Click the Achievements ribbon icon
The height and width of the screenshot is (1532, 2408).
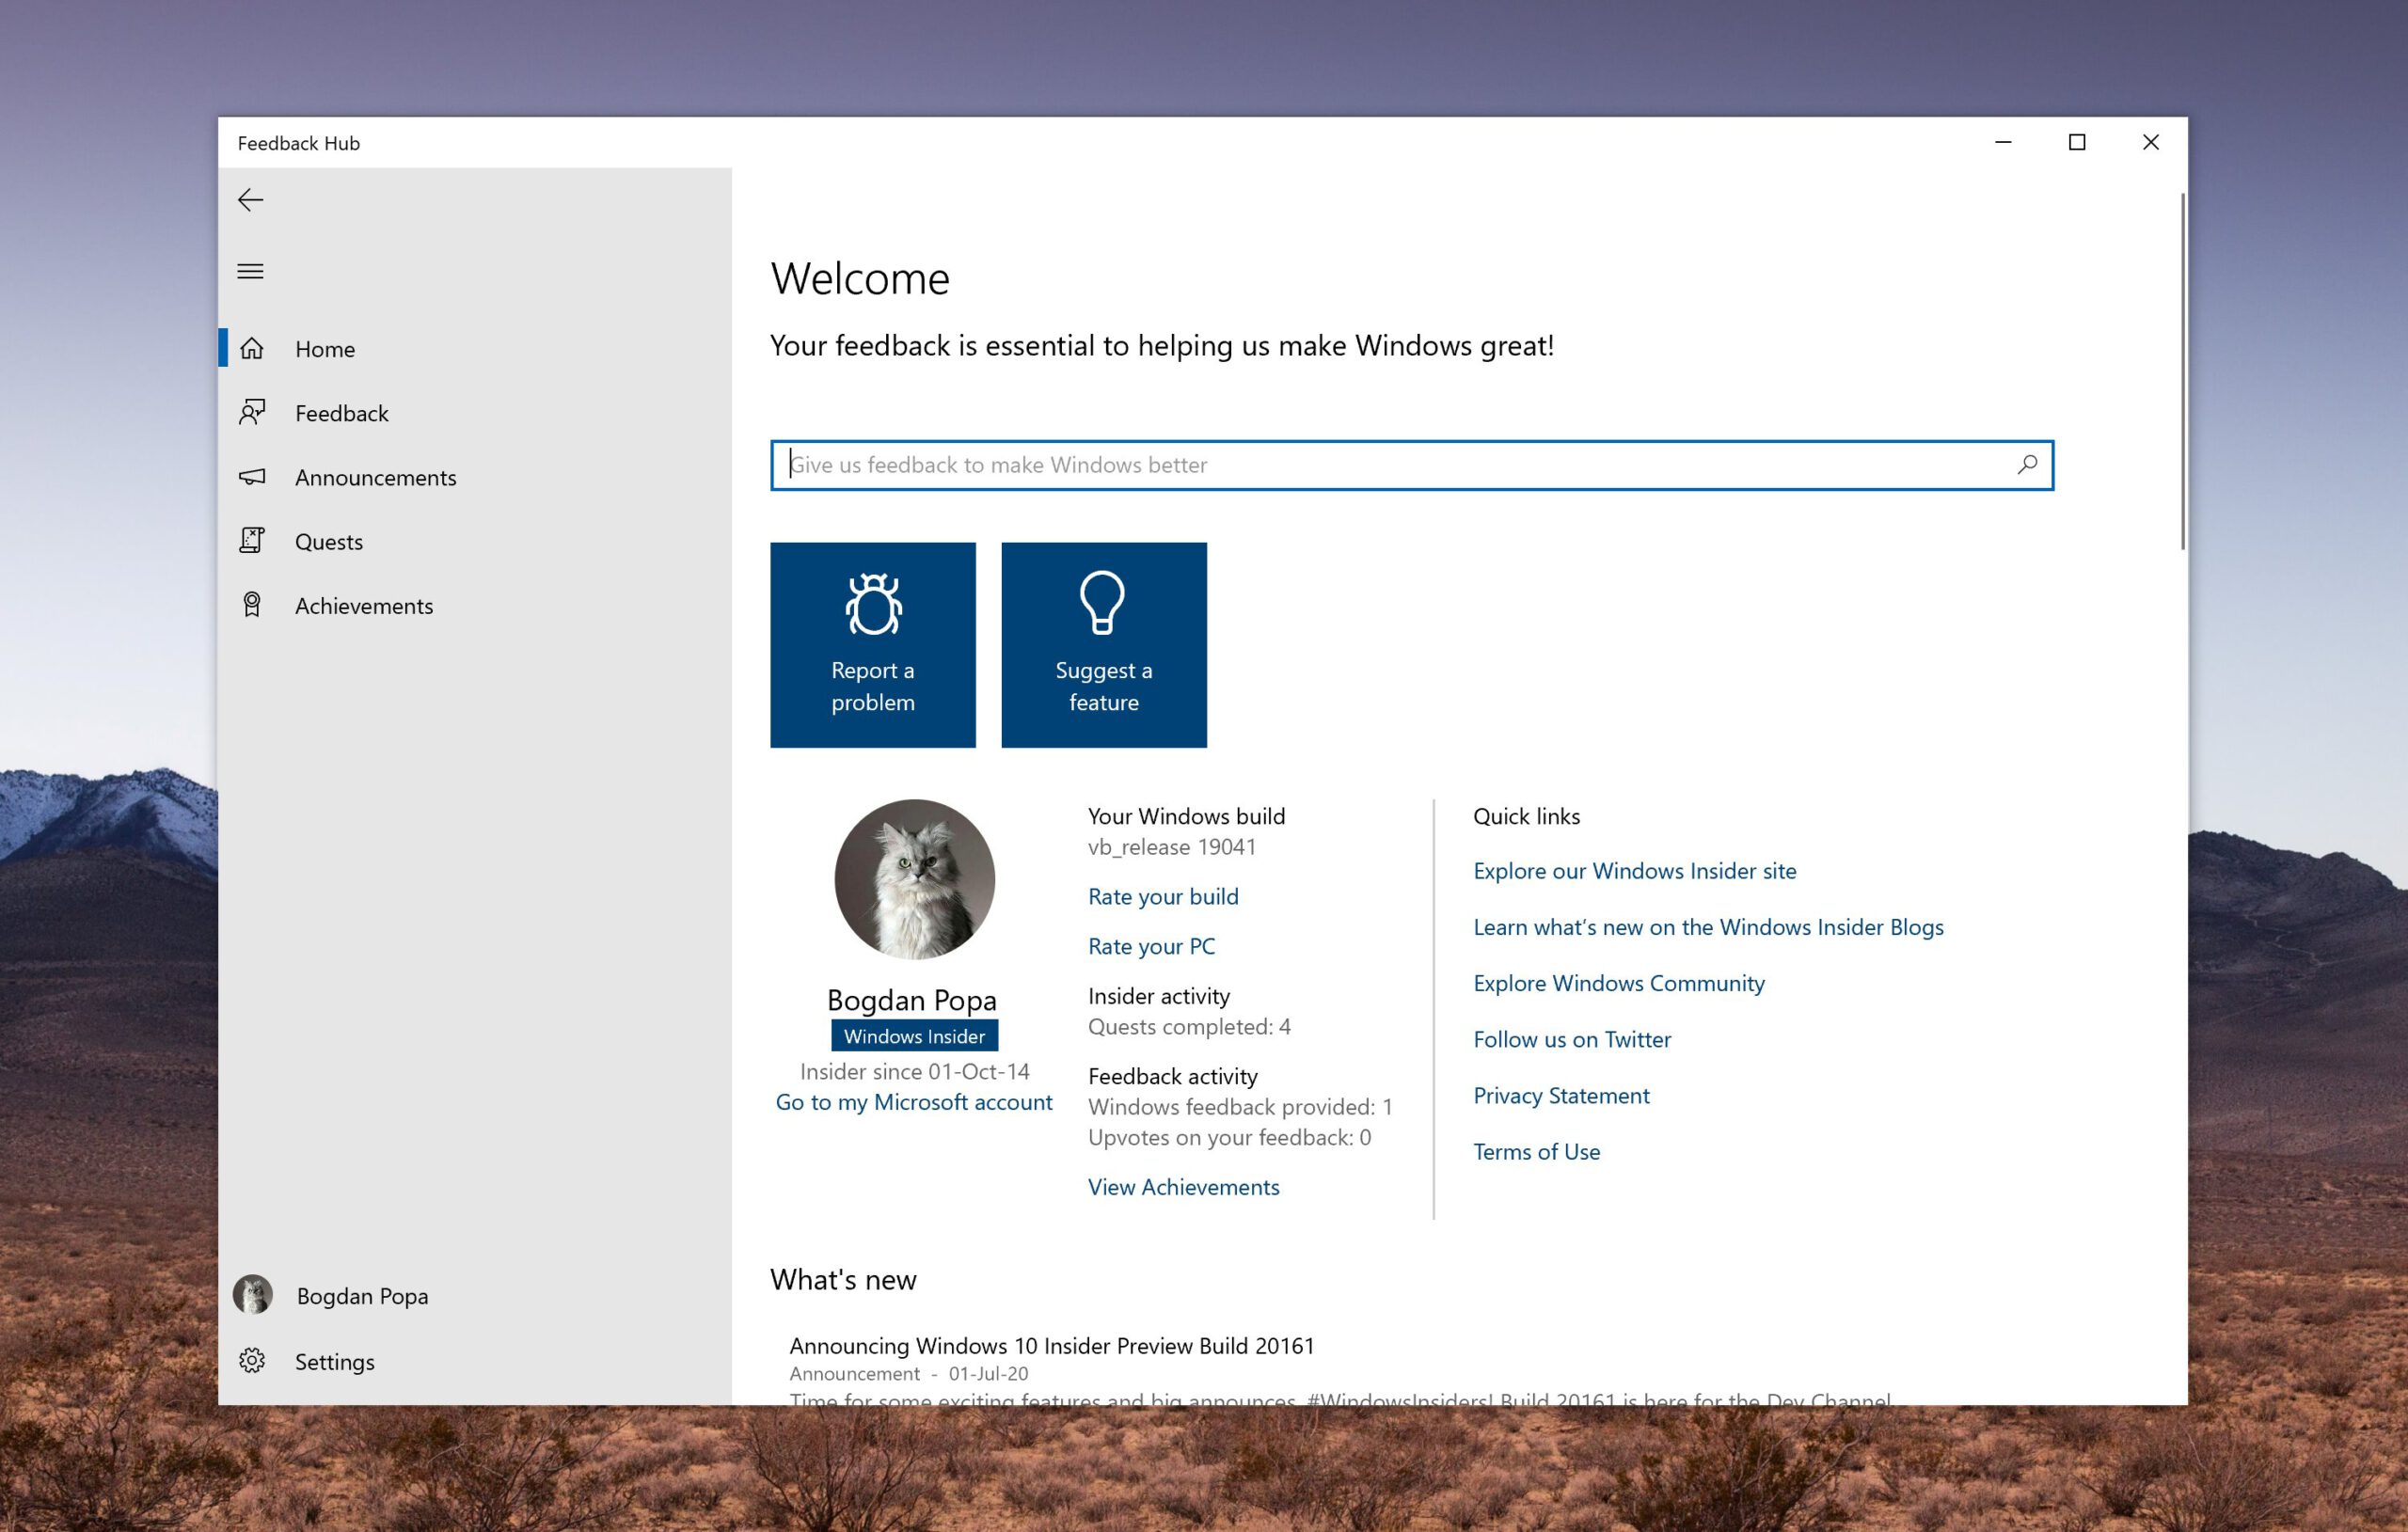252,605
